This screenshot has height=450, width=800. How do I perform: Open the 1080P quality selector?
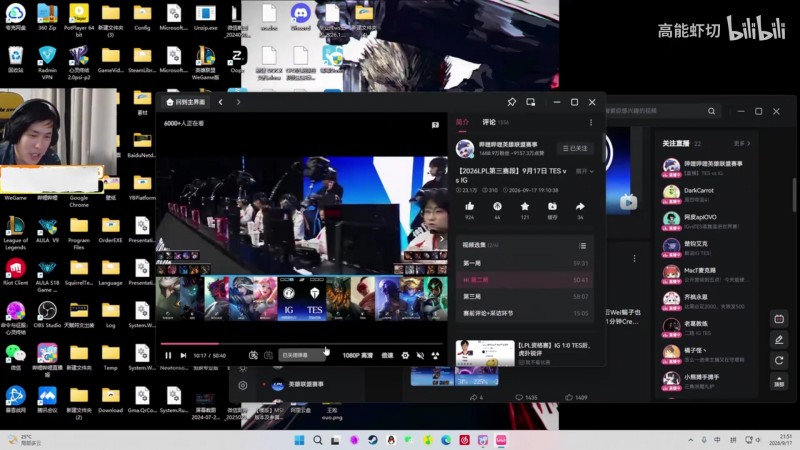click(x=358, y=356)
